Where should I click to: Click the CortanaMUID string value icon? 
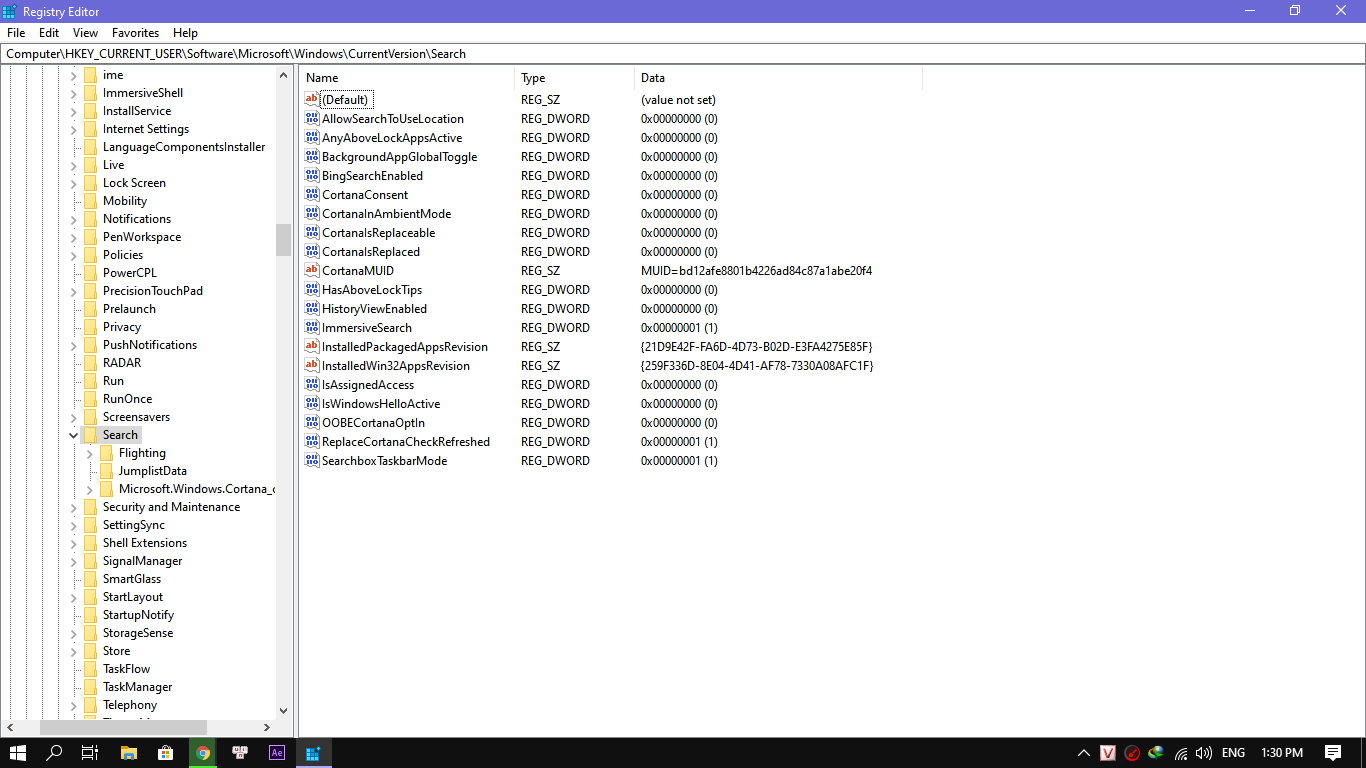[312, 271]
